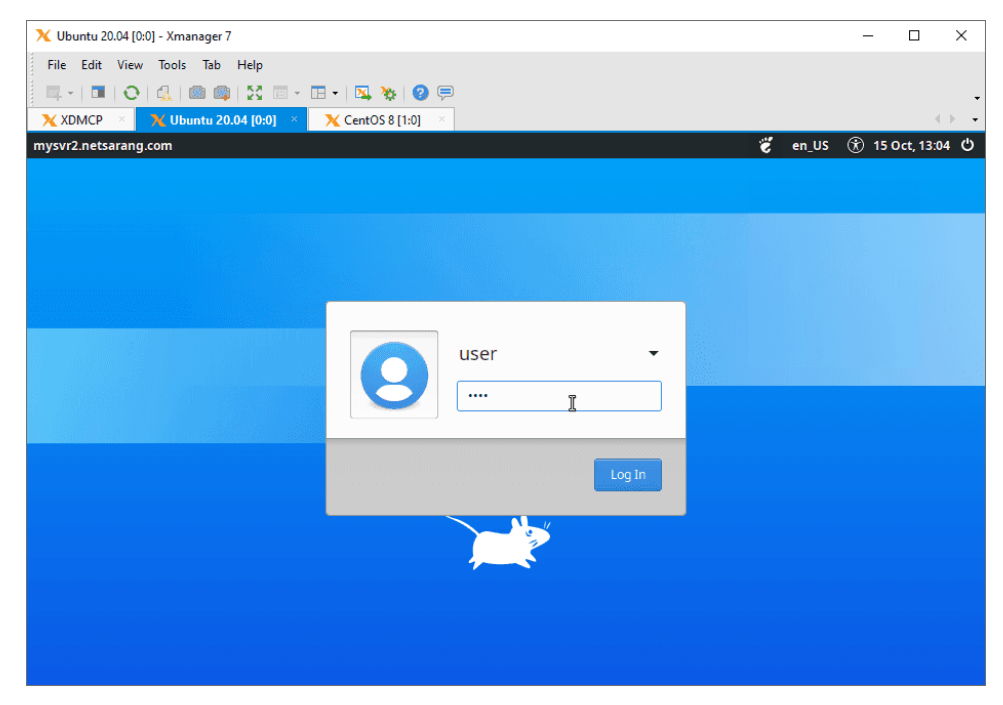This screenshot has width=1003, height=705.
Task: Click the green reconnect refresh icon
Action: point(131,93)
